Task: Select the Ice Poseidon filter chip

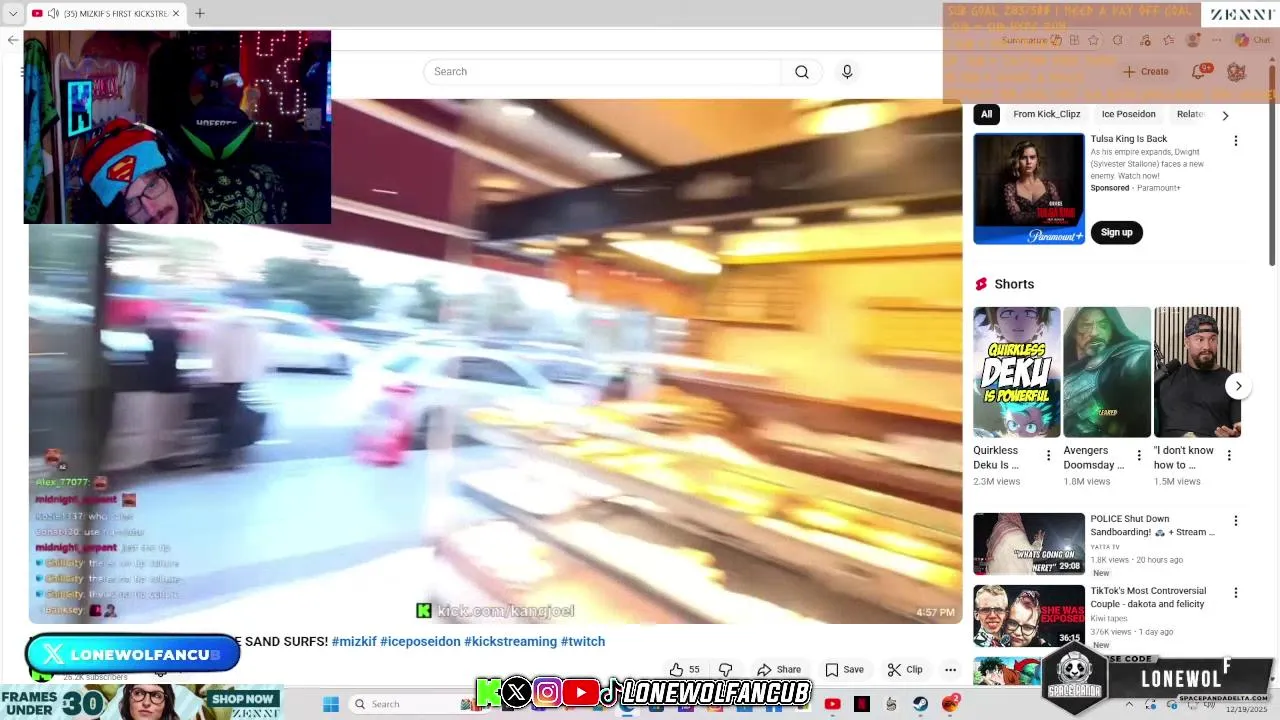Action: 1128,114
